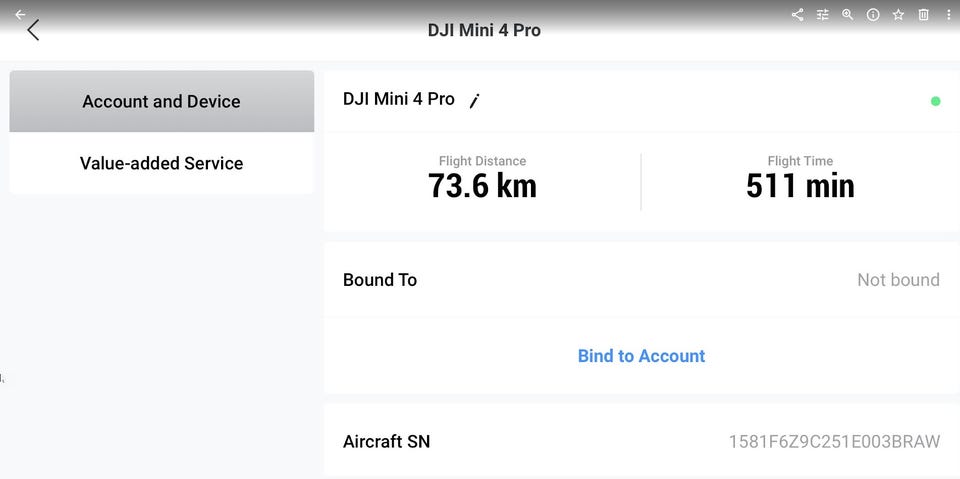This screenshot has height=479, width=960.
Task: Tap the Aircraft SN serial number value
Action: 834,441
